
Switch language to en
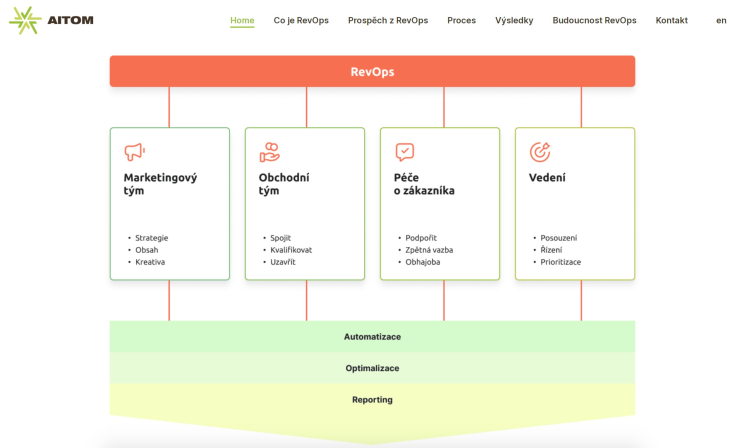point(721,21)
